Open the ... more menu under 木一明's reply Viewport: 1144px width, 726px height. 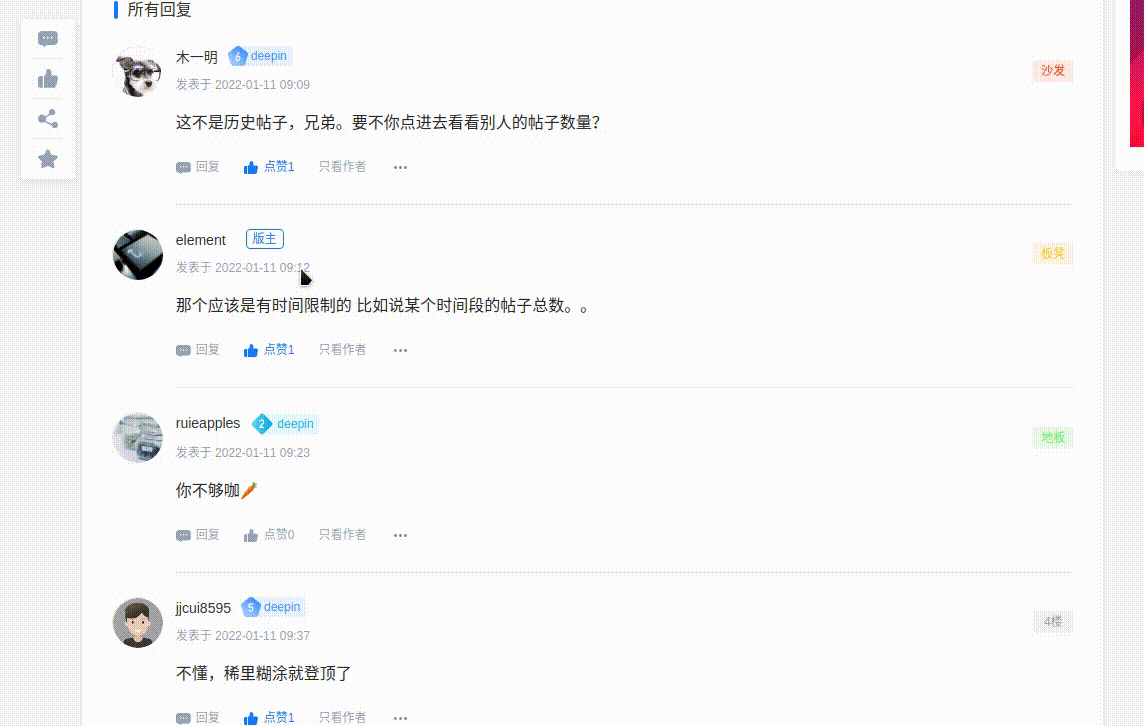400,166
